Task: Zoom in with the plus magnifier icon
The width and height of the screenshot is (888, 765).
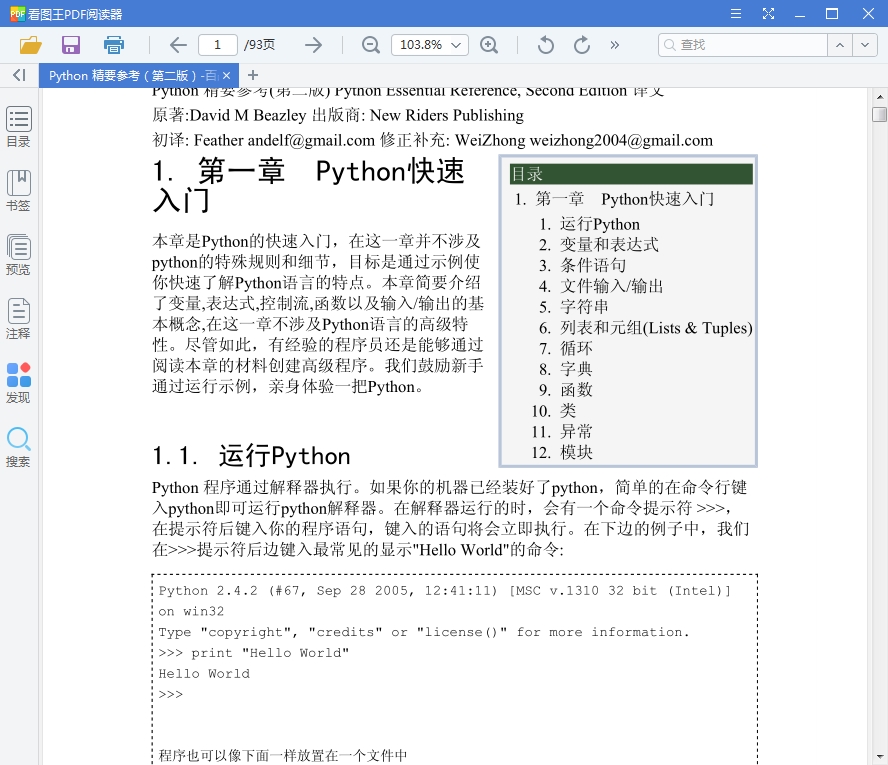Action: pyautogui.click(x=489, y=45)
